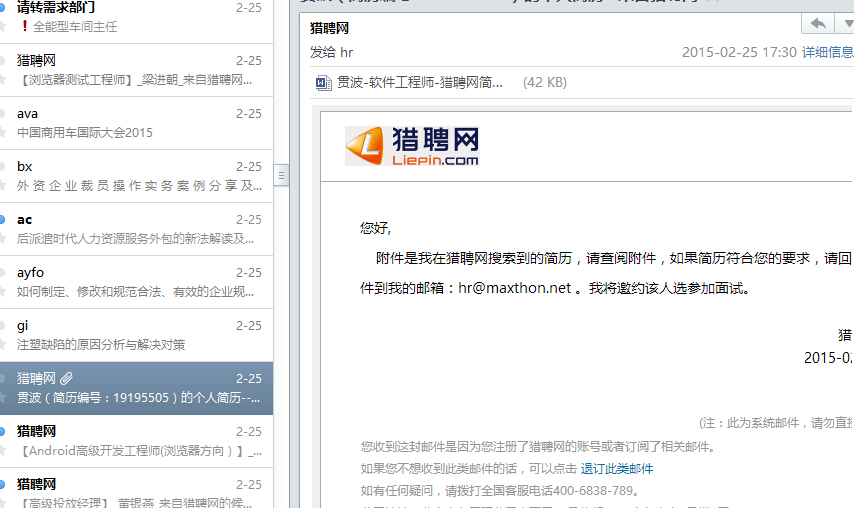The height and width of the screenshot is (508, 854).
Task: Open the 浏览器测试工程师 email from 猎聘网
Action: coord(136,70)
